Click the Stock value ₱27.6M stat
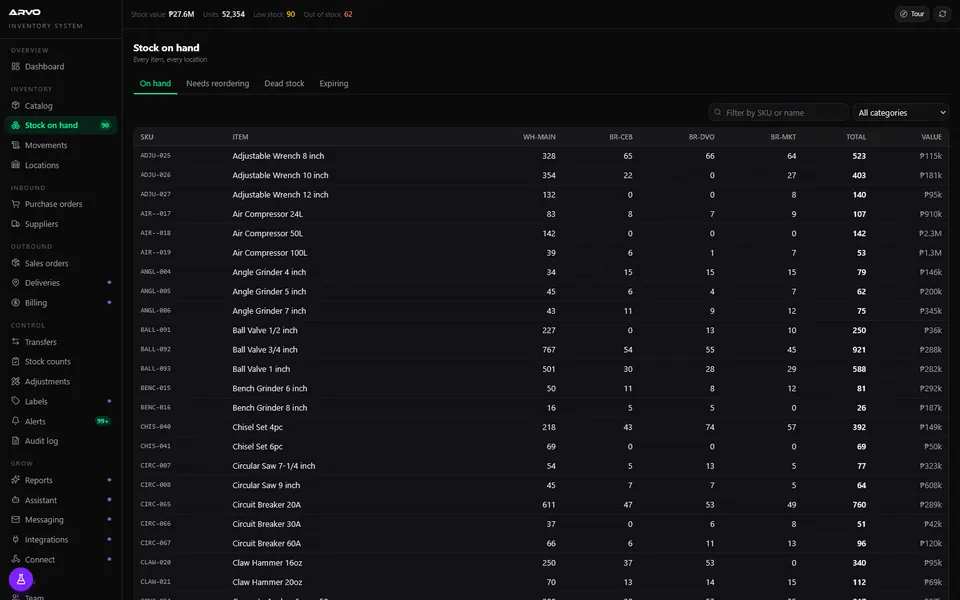The image size is (960, 600). coord(162,14)
